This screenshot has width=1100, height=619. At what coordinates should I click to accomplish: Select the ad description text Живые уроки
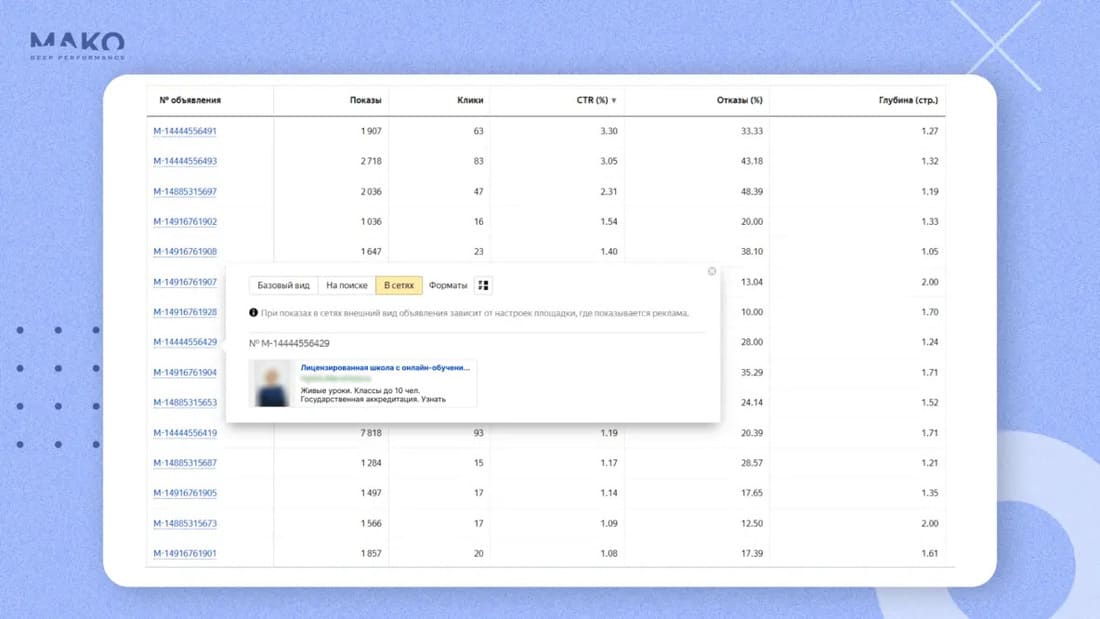(x=325, y=391)
